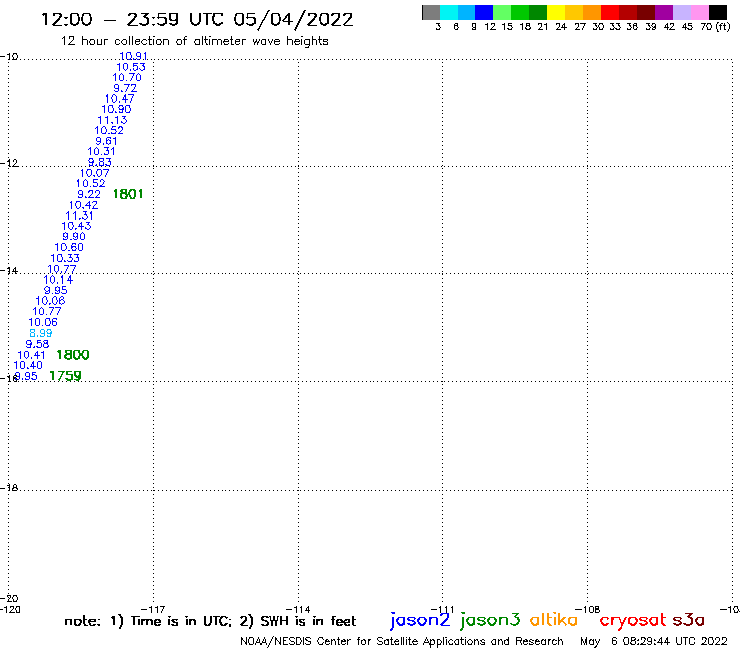Click the 10.14 wave height value
This screenshot has height=650, width=740.
(59, 279)
